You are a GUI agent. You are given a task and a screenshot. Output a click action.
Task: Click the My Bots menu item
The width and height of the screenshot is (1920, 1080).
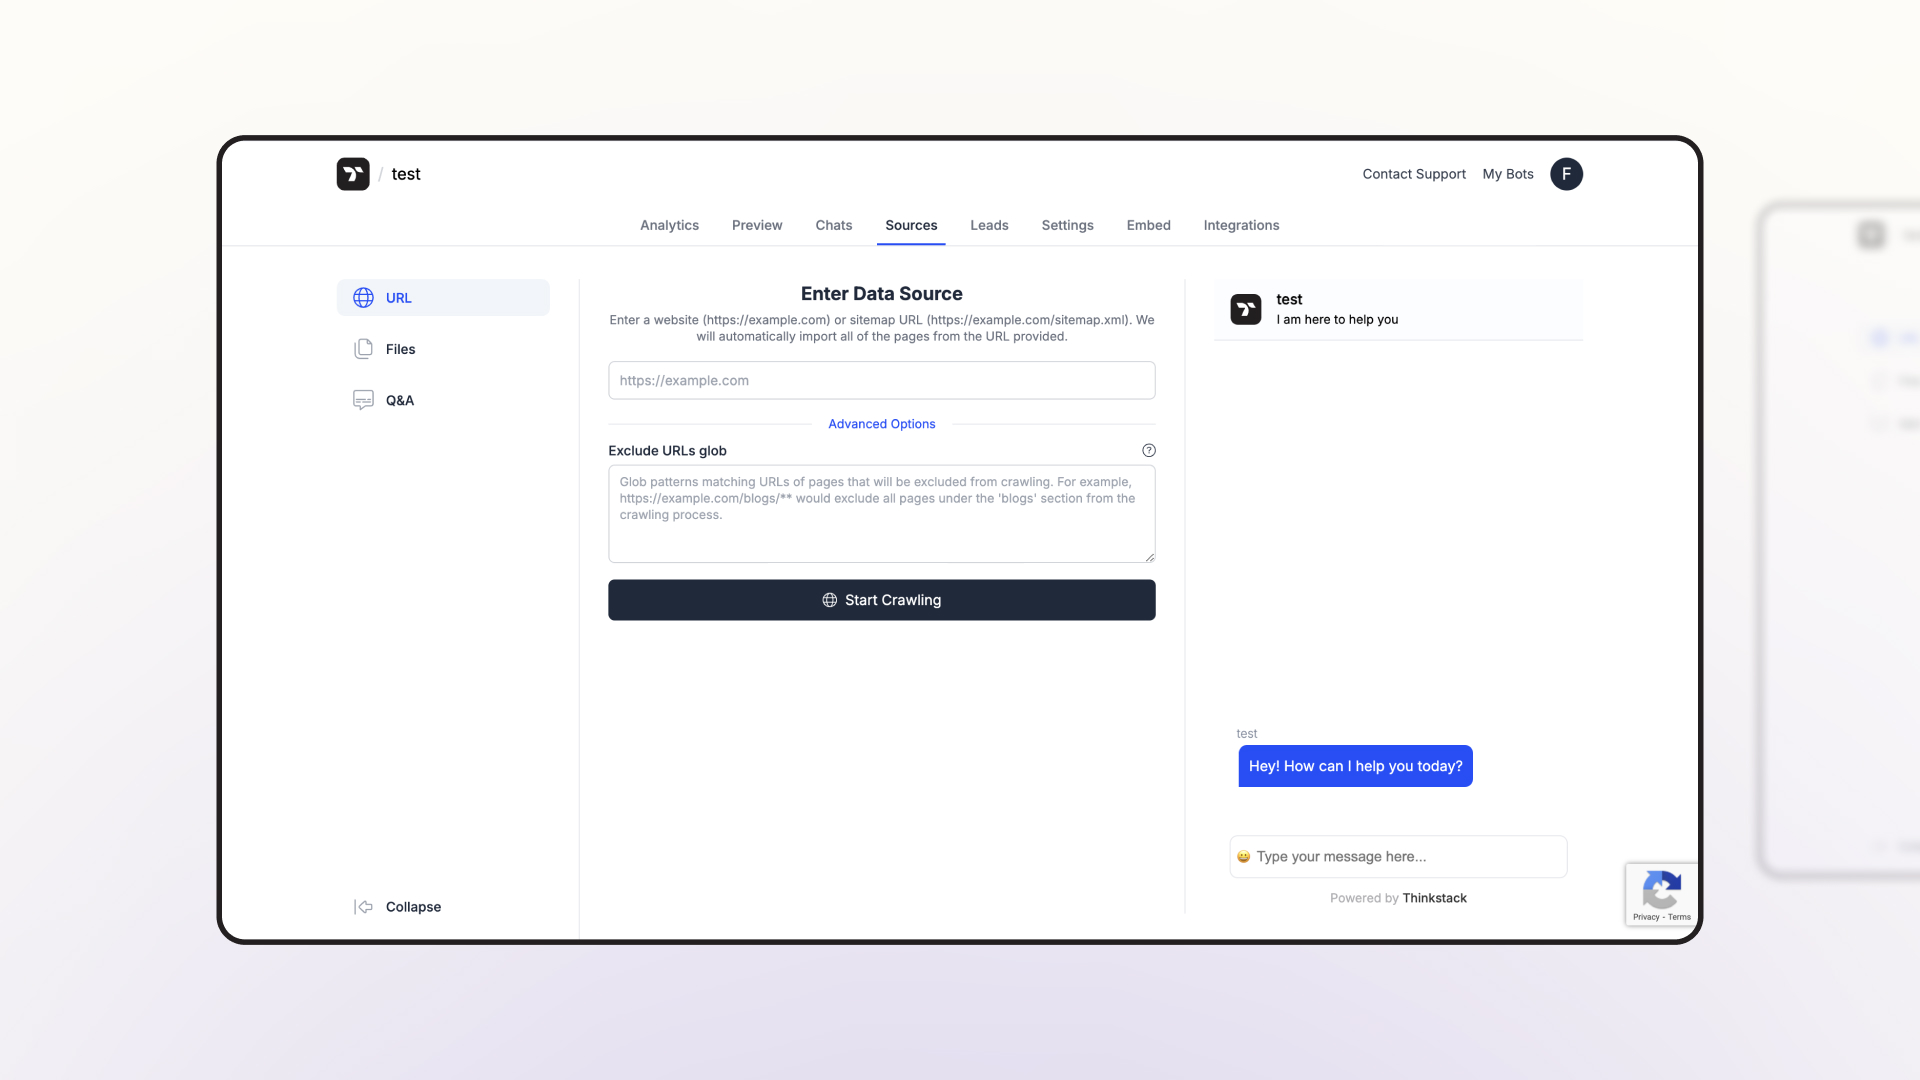tap(1507, 174)
